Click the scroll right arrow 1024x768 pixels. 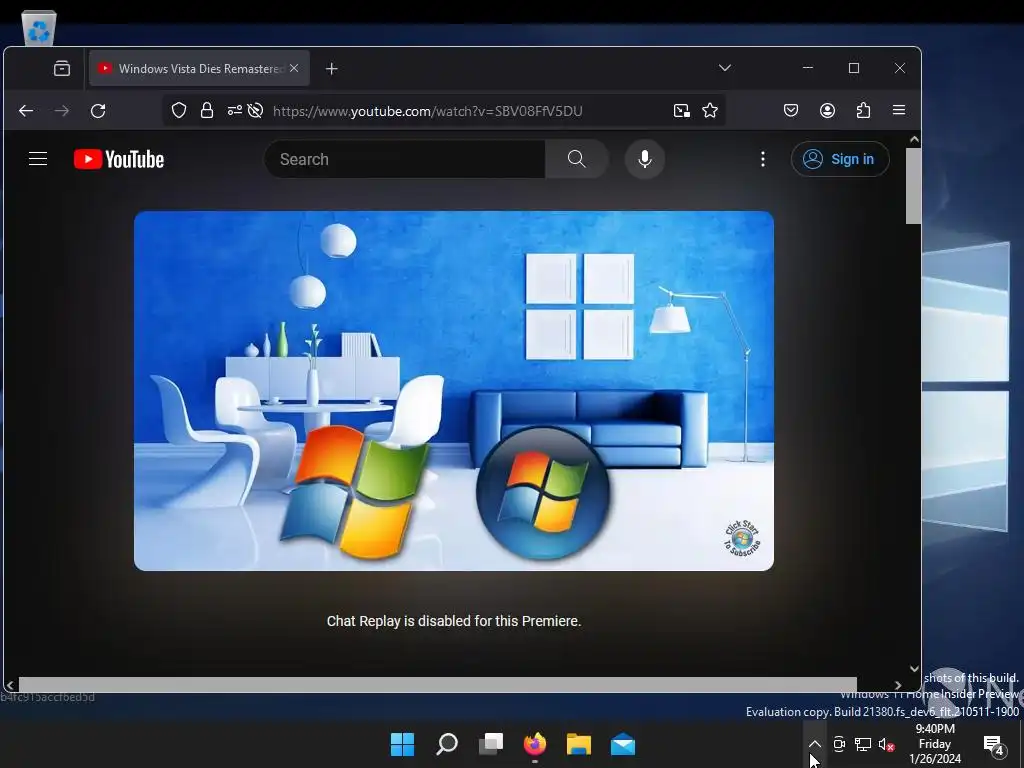pos(898,685)
